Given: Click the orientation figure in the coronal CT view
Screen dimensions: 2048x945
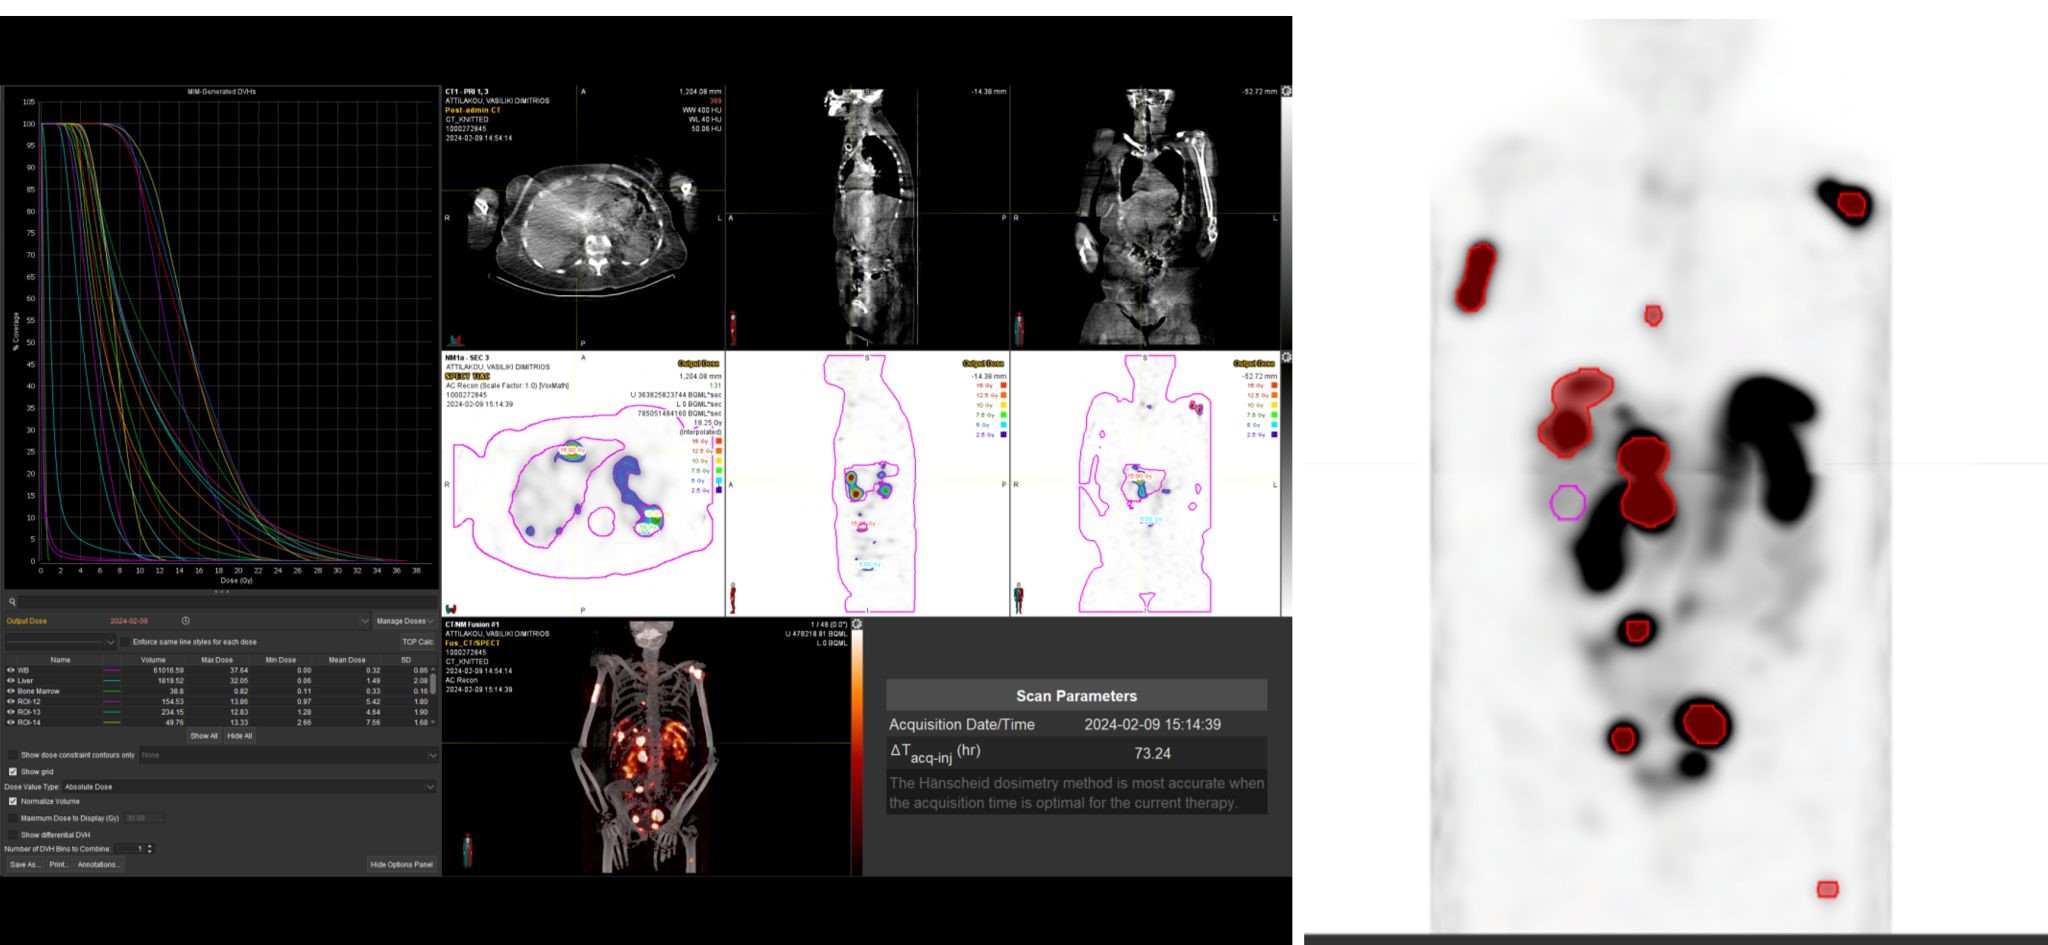Looking at the screenshot, I should click(1018, 327).
